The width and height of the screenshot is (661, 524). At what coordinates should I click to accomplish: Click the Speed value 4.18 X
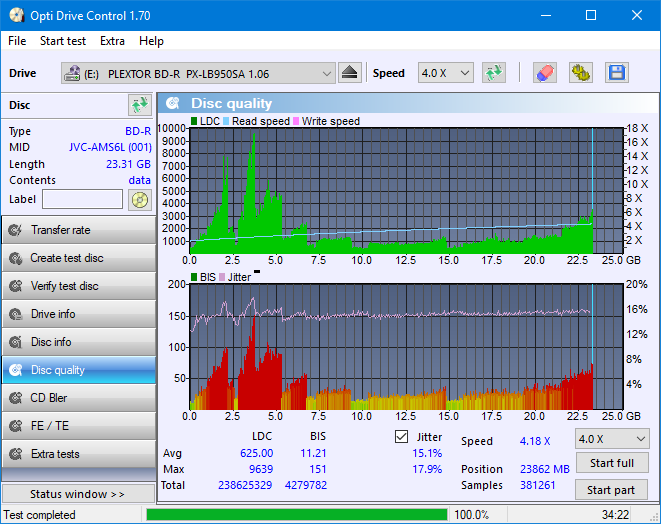point(535,441)
